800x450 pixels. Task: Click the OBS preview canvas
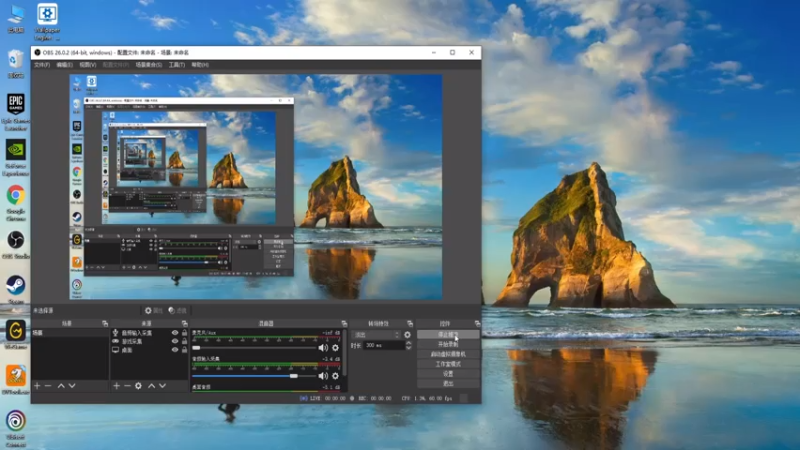(x=256, y=187)
